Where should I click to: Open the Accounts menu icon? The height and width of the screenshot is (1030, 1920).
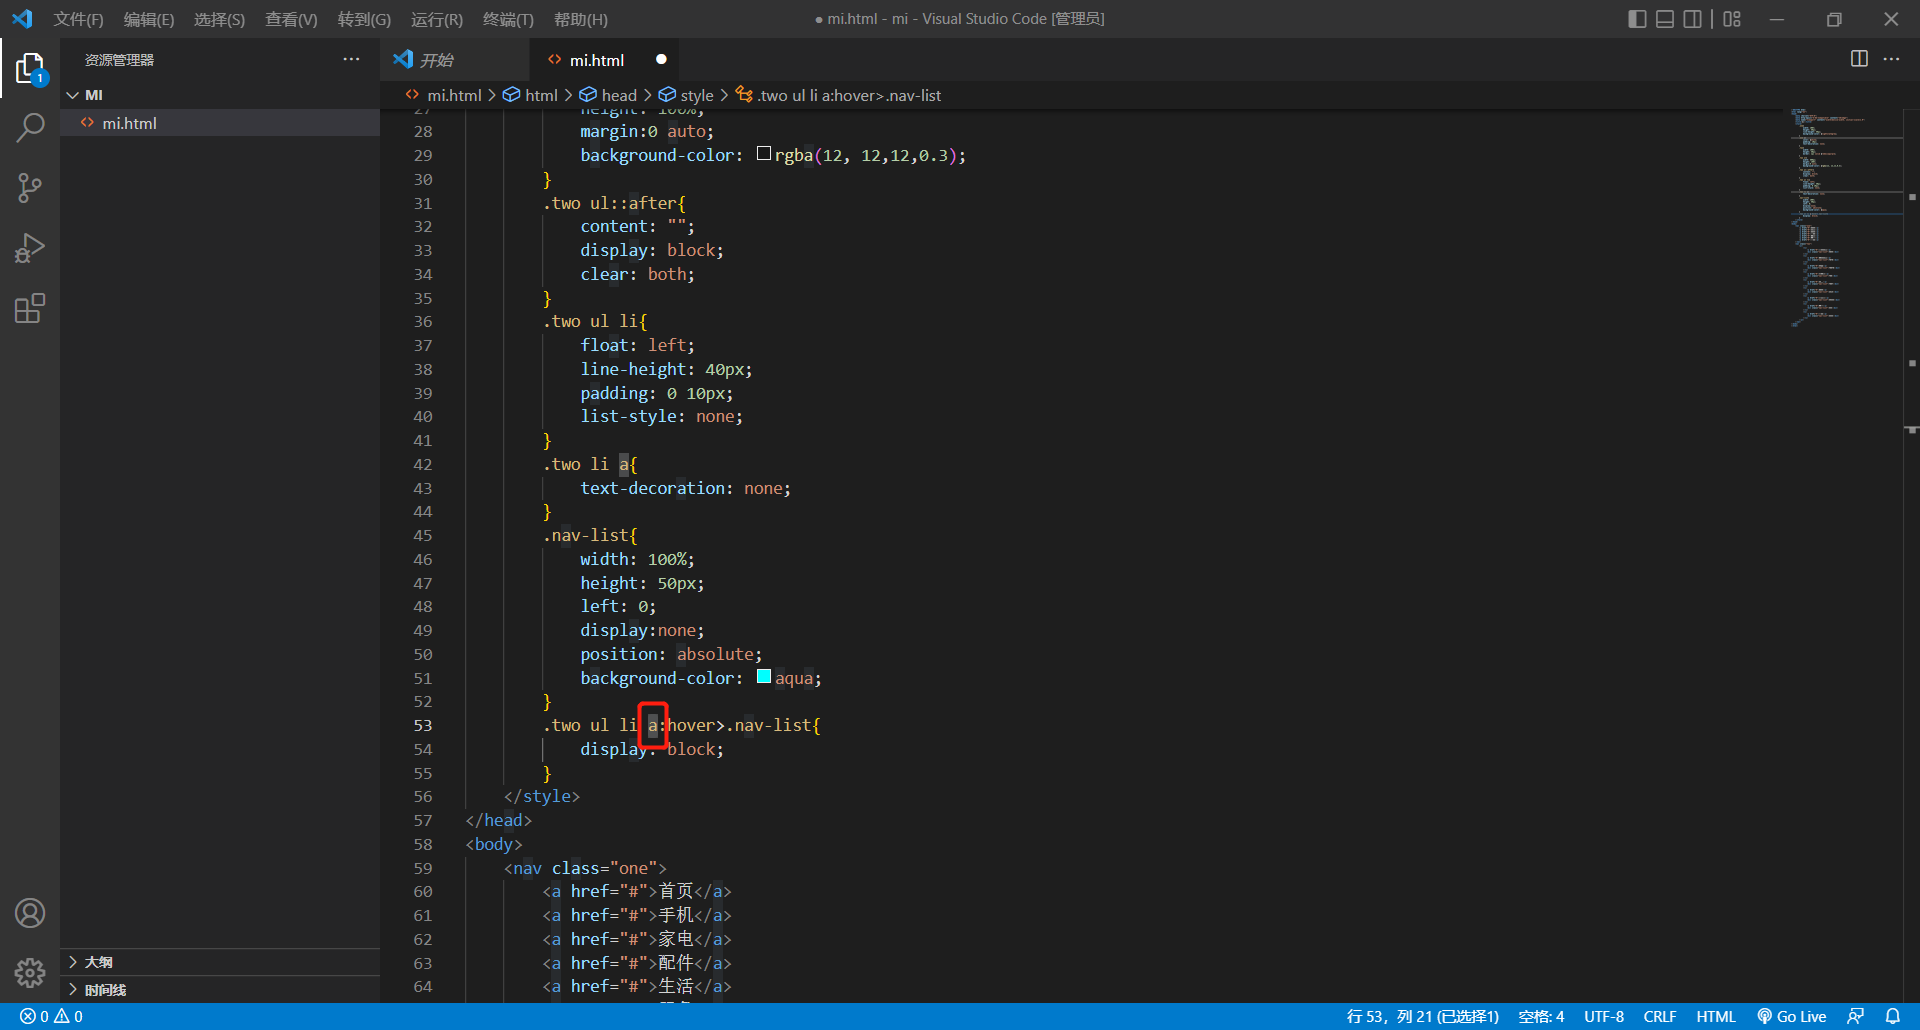[30, 913]
